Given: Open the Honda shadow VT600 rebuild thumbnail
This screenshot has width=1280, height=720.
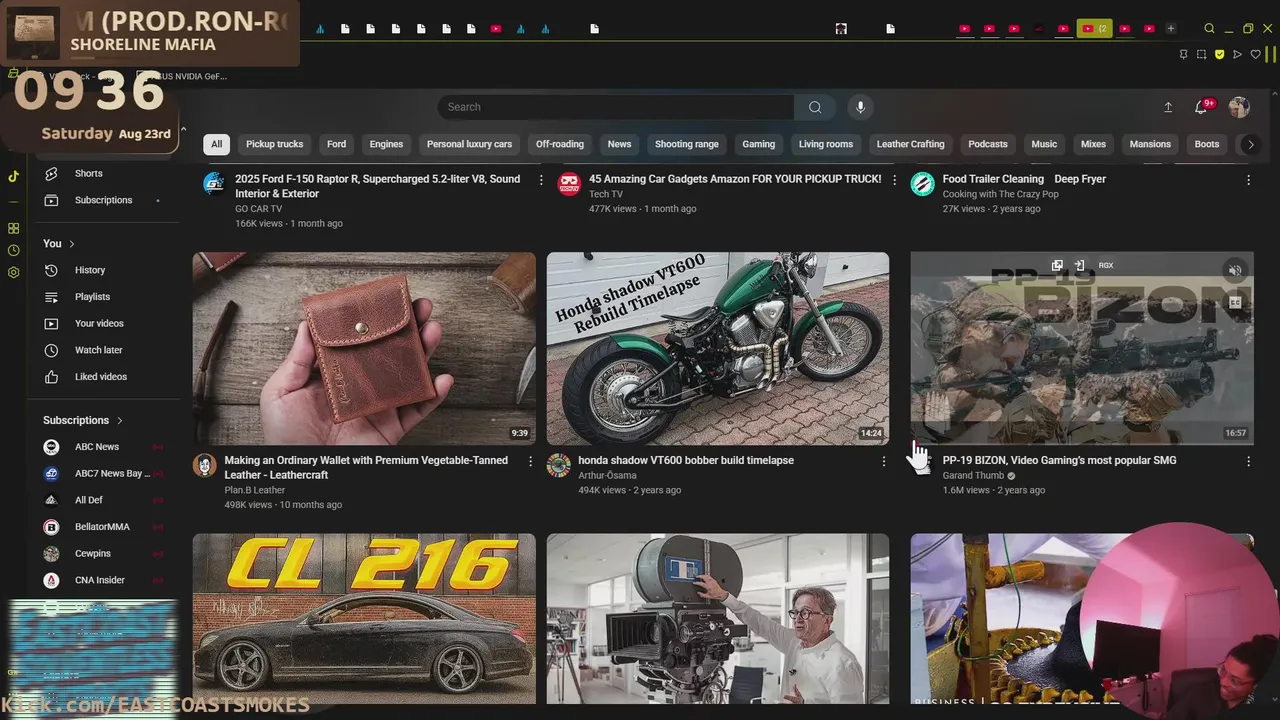Looking at the screenshot, I should coord(718,348).
